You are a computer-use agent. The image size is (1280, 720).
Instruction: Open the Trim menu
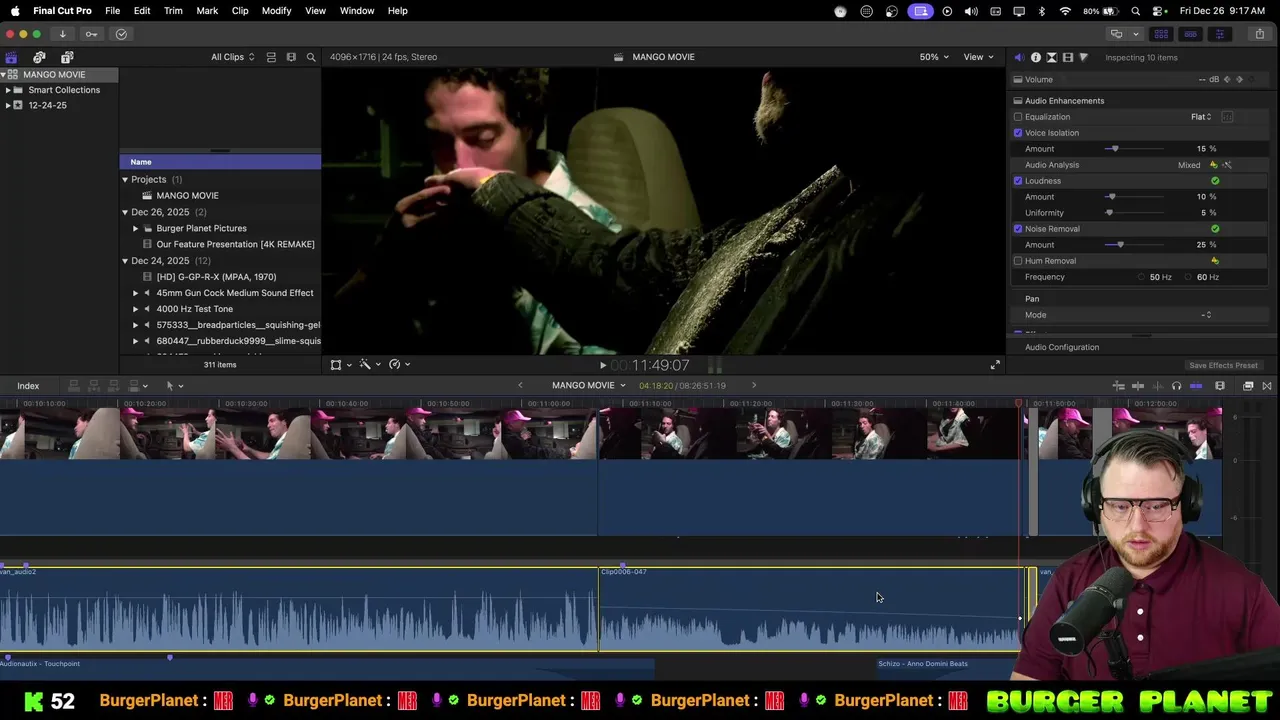(x=173, y=11)
